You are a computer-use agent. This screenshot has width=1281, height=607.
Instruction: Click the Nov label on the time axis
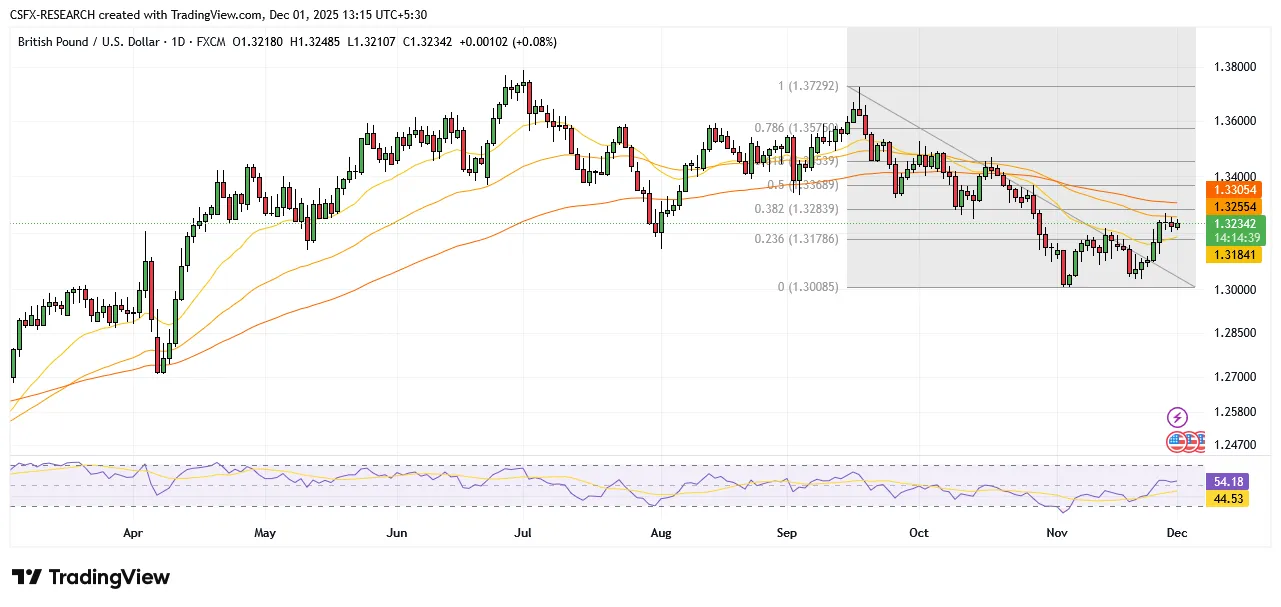pyautogui.click(x=1057, y=533)
